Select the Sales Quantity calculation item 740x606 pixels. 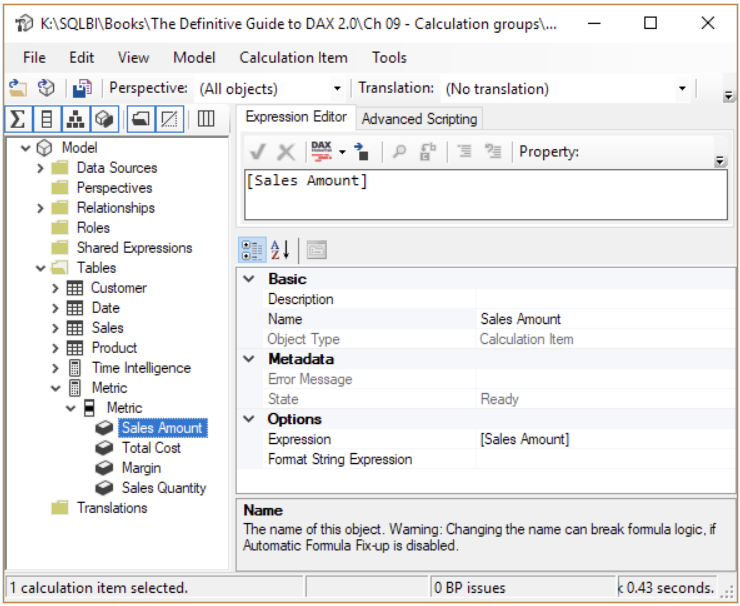coord(164,488)
